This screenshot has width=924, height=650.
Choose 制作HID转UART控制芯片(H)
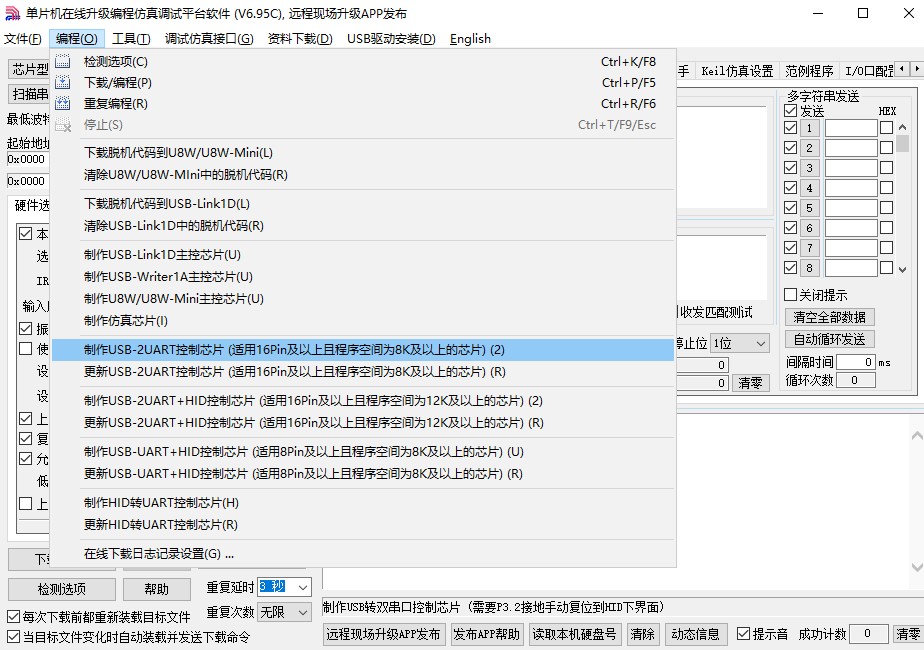[x=363, y=503]
